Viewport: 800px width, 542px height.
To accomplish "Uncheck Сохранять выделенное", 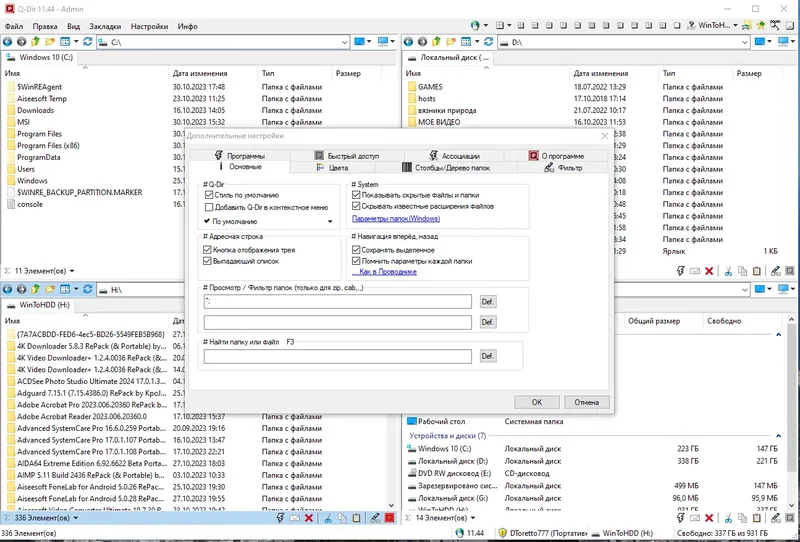I will click(x=356, y=250).
